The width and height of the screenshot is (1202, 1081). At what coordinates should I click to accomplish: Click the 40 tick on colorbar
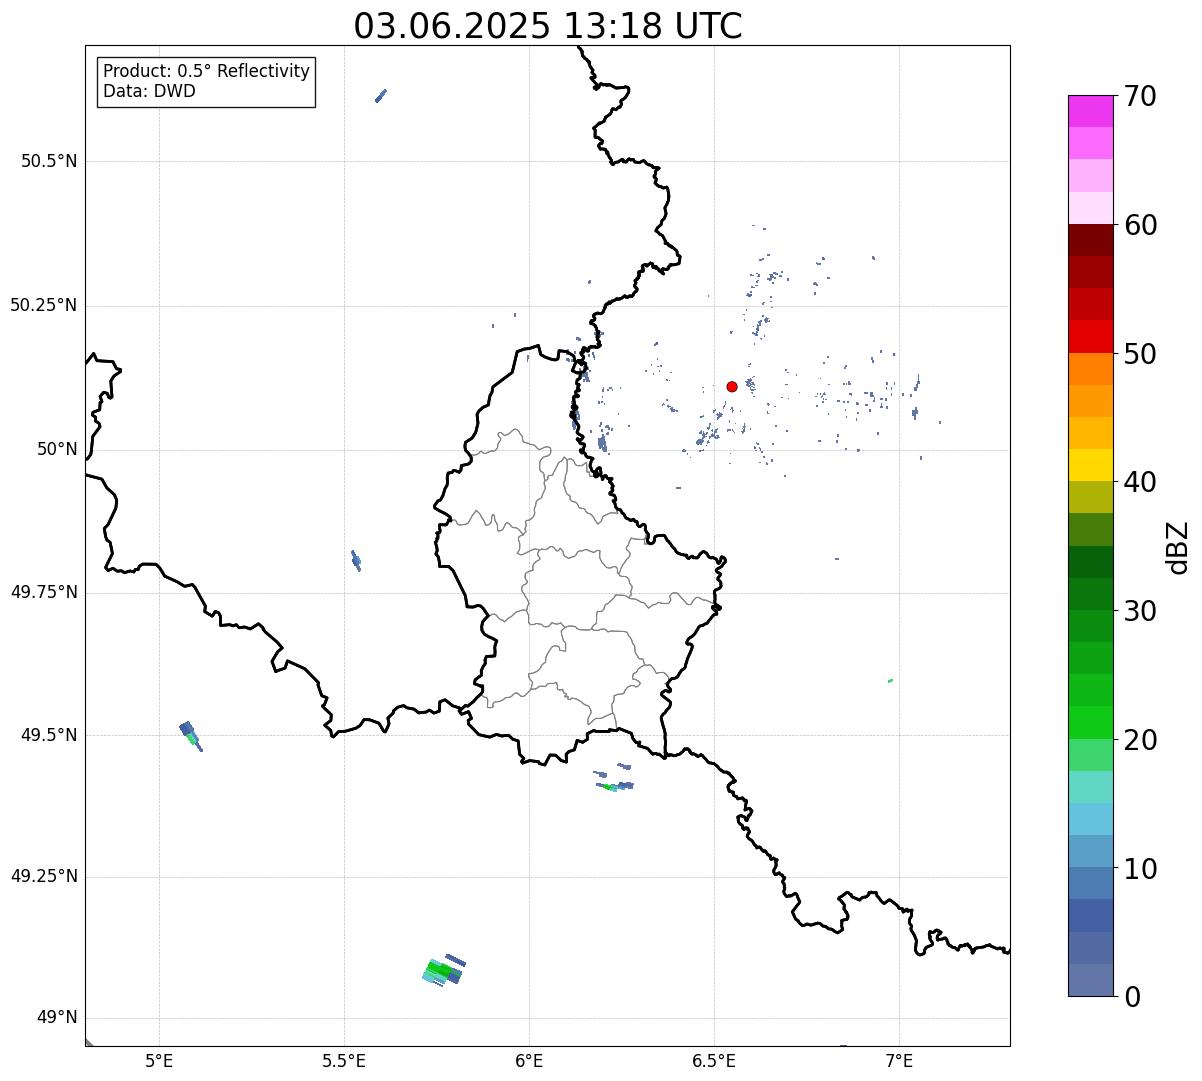(x=1140, y=482)
